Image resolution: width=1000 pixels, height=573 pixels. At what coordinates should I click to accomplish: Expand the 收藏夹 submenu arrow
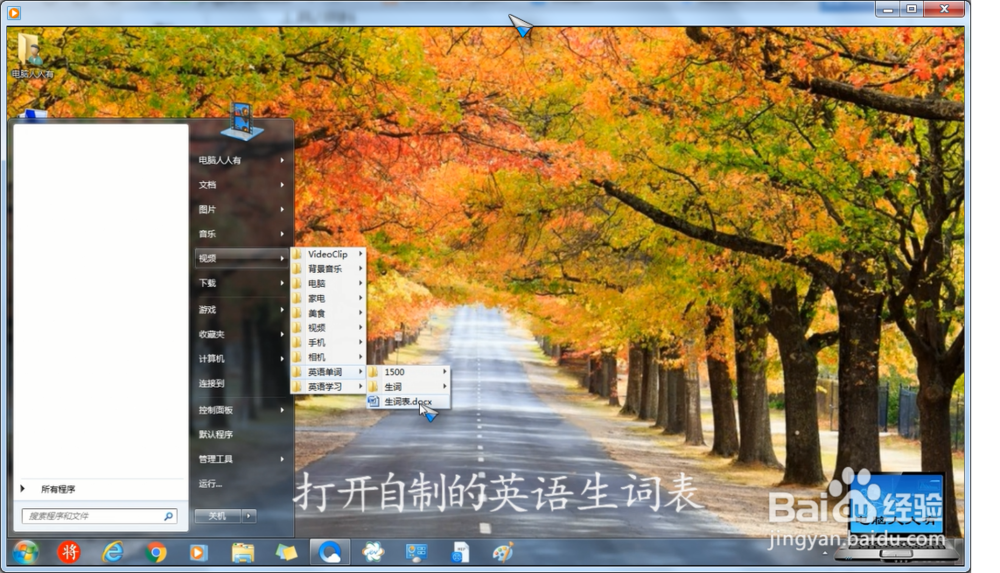[x=282, y=334]
